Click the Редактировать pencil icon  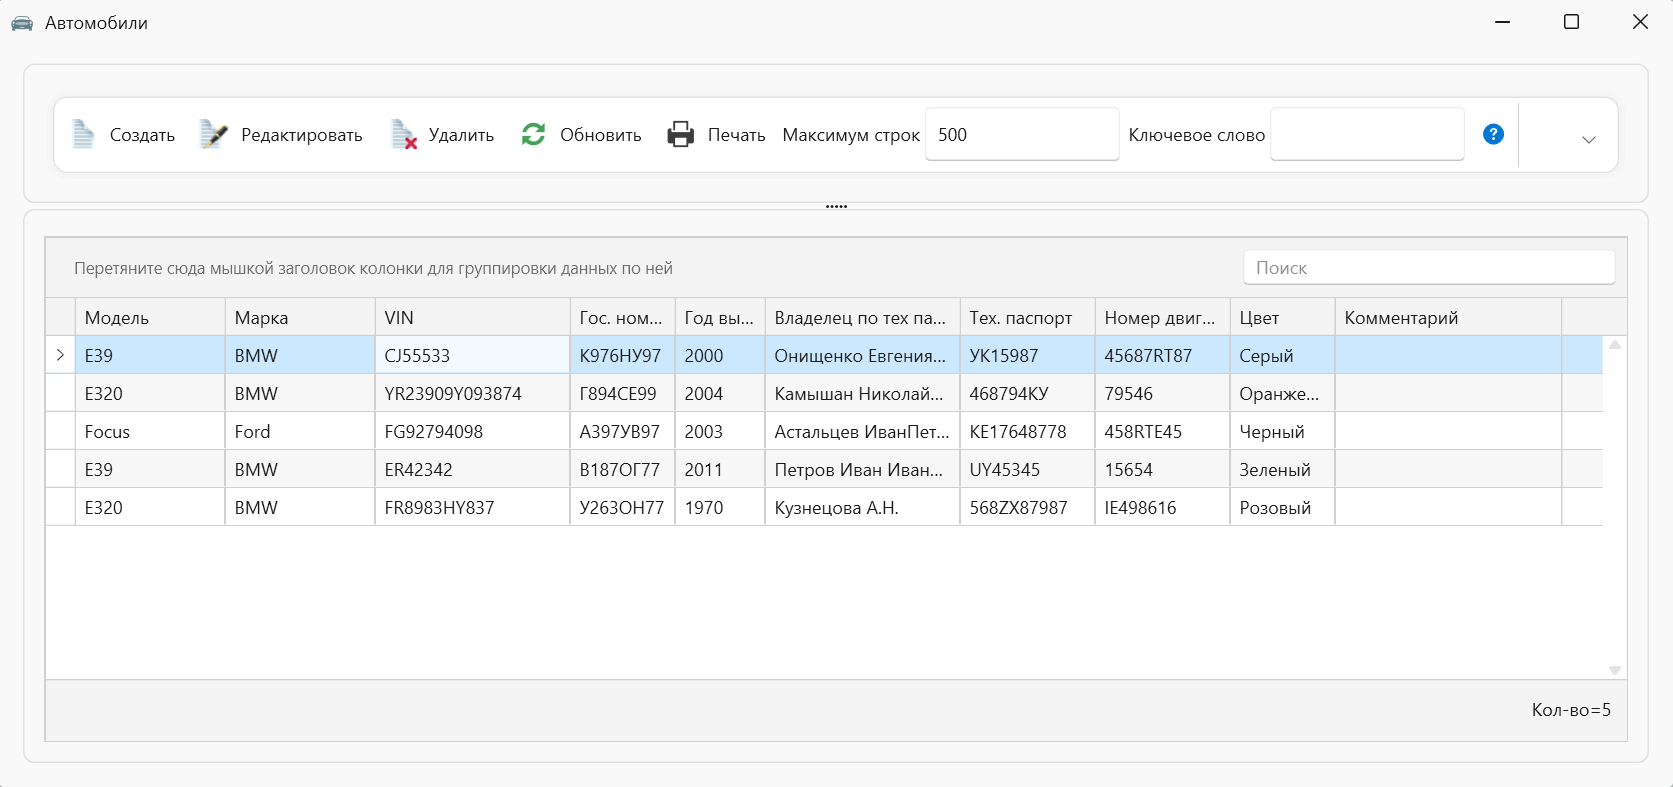tap(213, 135)
